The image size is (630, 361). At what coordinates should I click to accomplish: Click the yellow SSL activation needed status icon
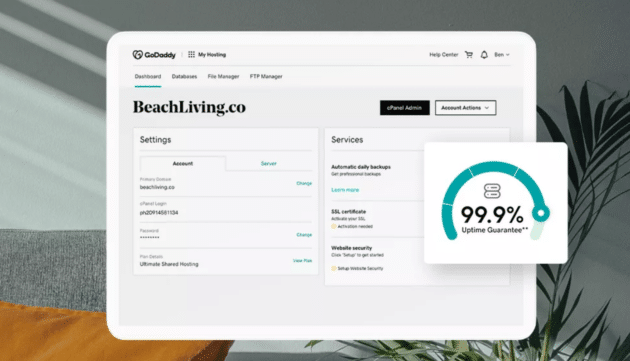click(333, 226)
